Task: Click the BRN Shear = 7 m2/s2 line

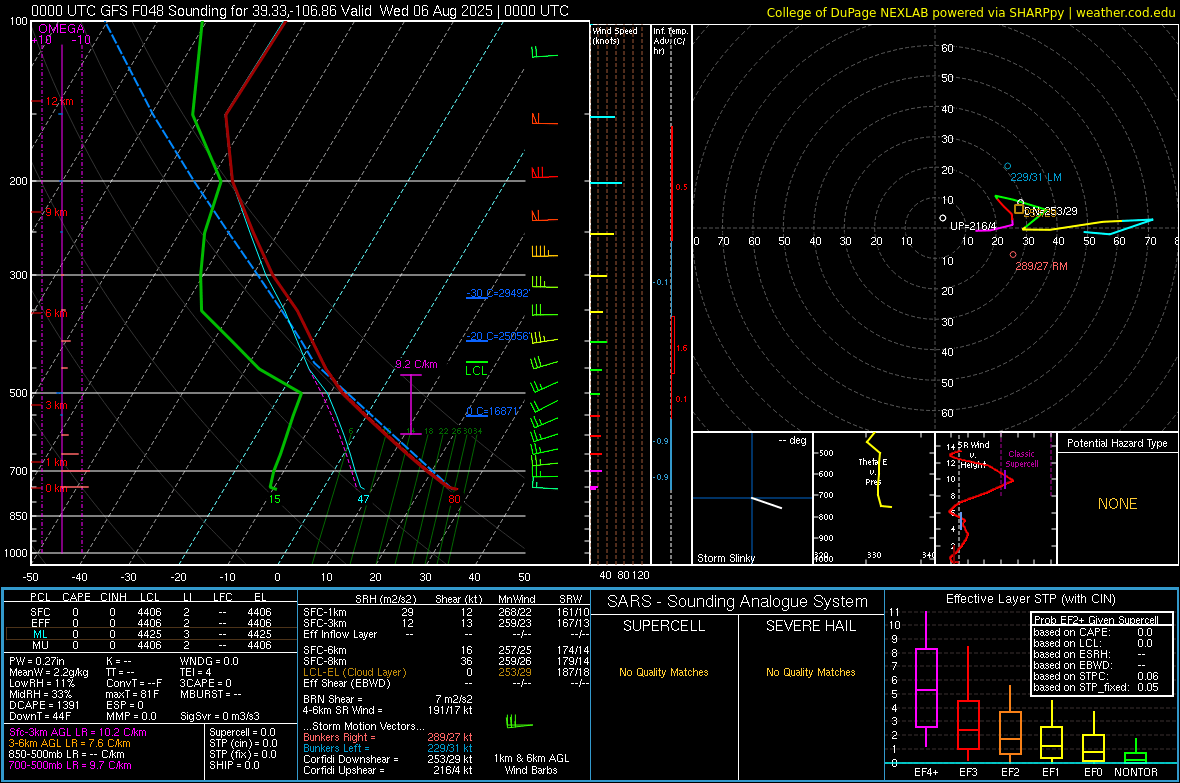Action: point(388,699)
